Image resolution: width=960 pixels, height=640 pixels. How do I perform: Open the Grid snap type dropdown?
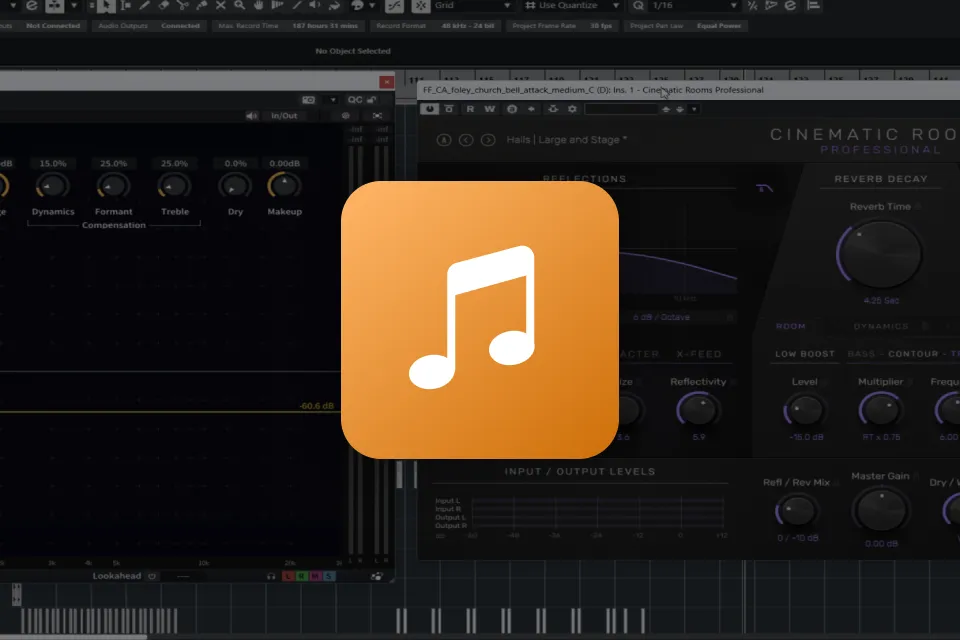coord(472,6)
